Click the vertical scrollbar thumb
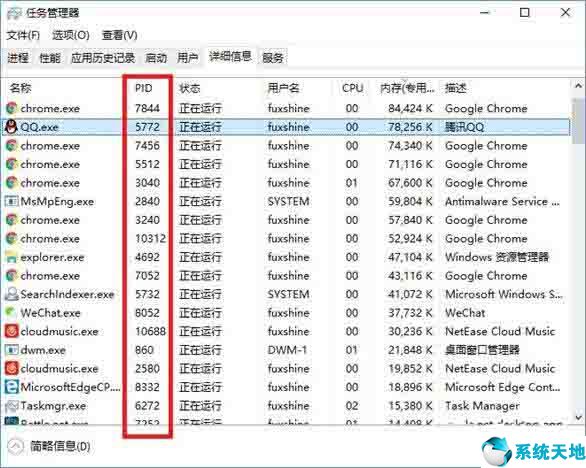 pos(578,120)
